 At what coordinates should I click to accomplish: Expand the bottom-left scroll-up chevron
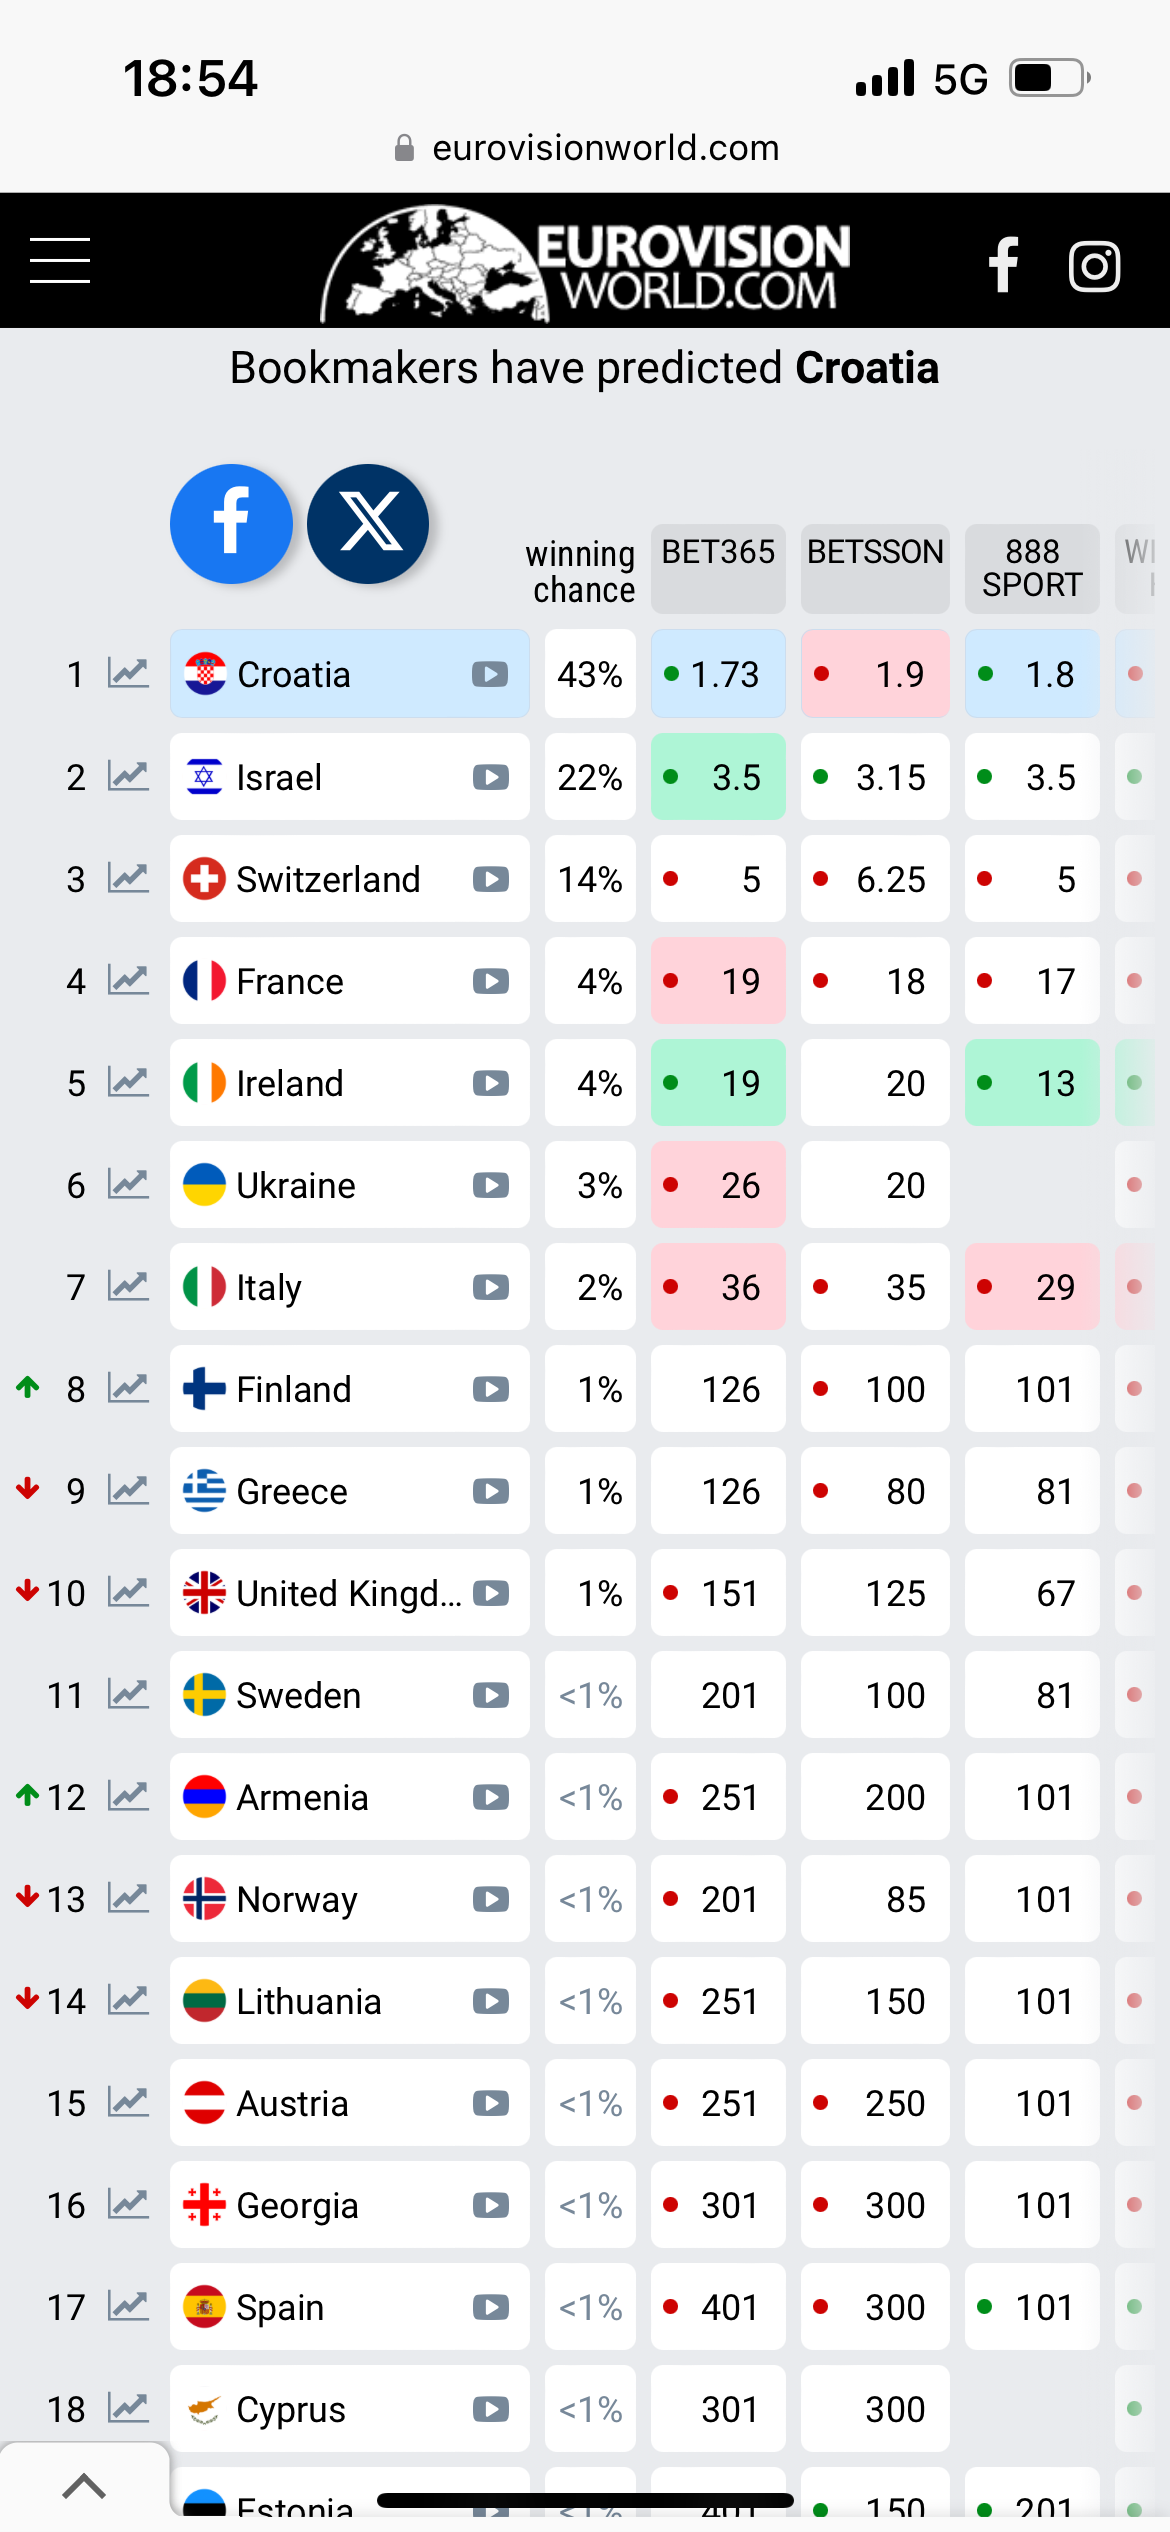pyautogui.click(x=84, y=2485)
